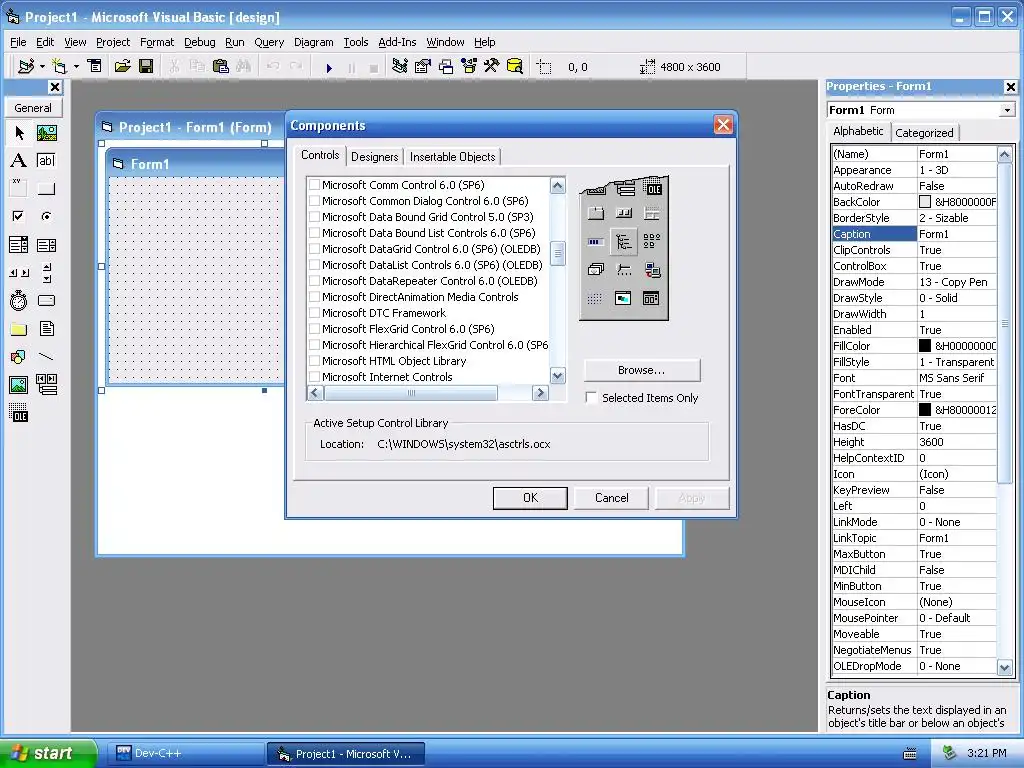Pick the Label control tool
This screenshot has width=1024, height=768.
[19, 161]
